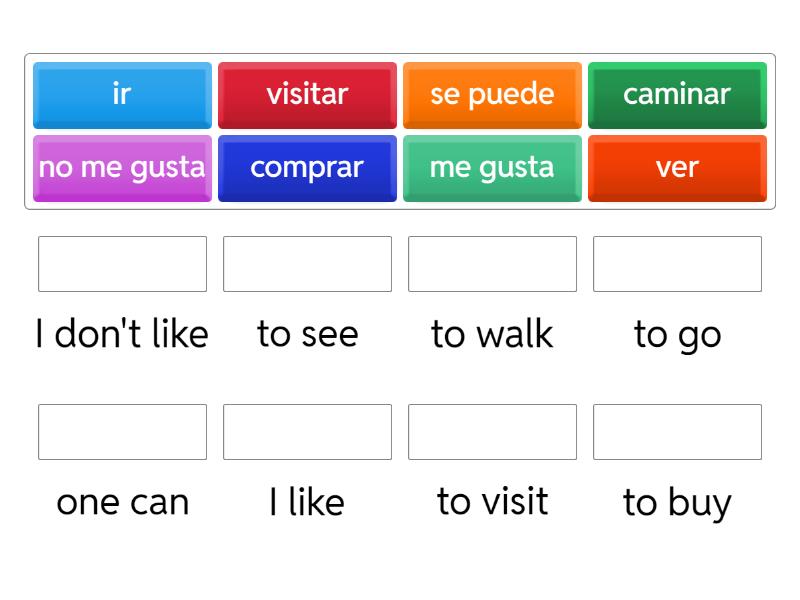This screenshot has height=600, width=800.
Task: Select the dark blue "comprar" tile
Action: 307,168
